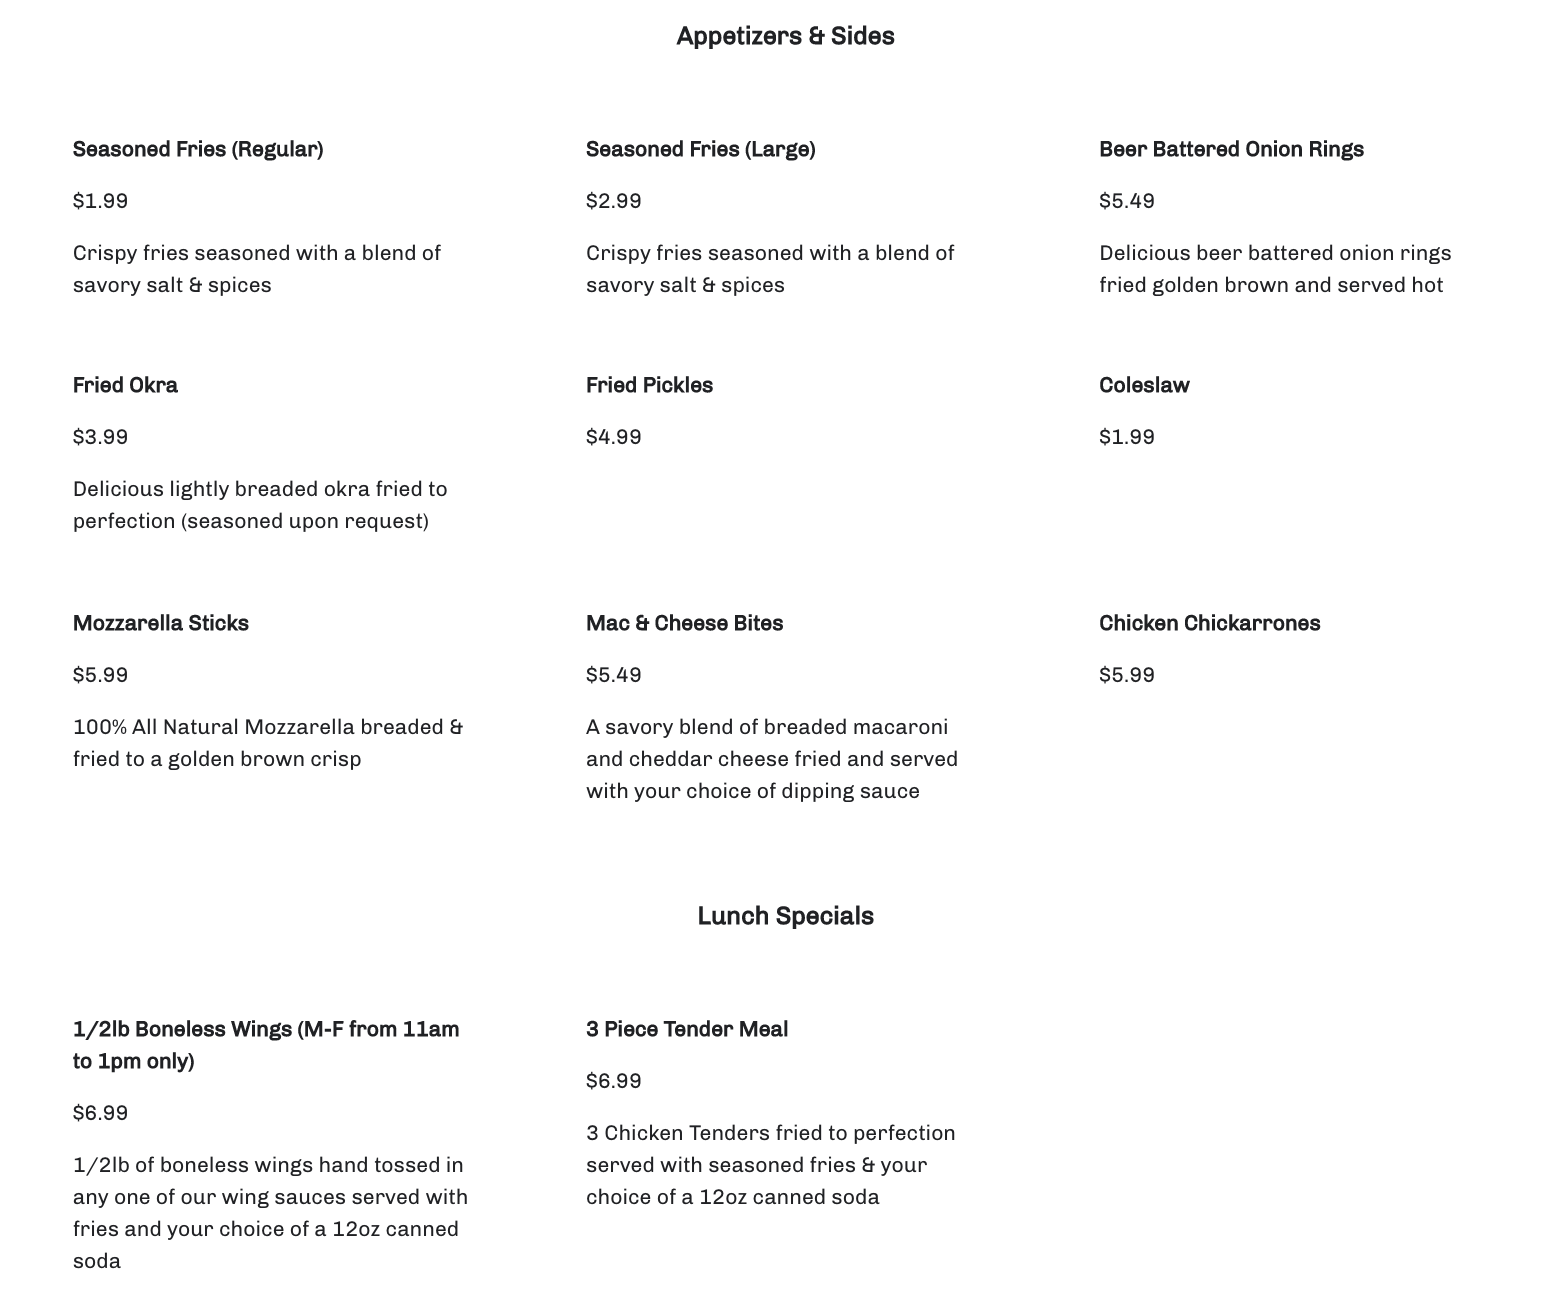Viewport: 1560px width, 1296px height.
Task: Select Mozzarella Sticks from the menu
Action: coord(160,624)
